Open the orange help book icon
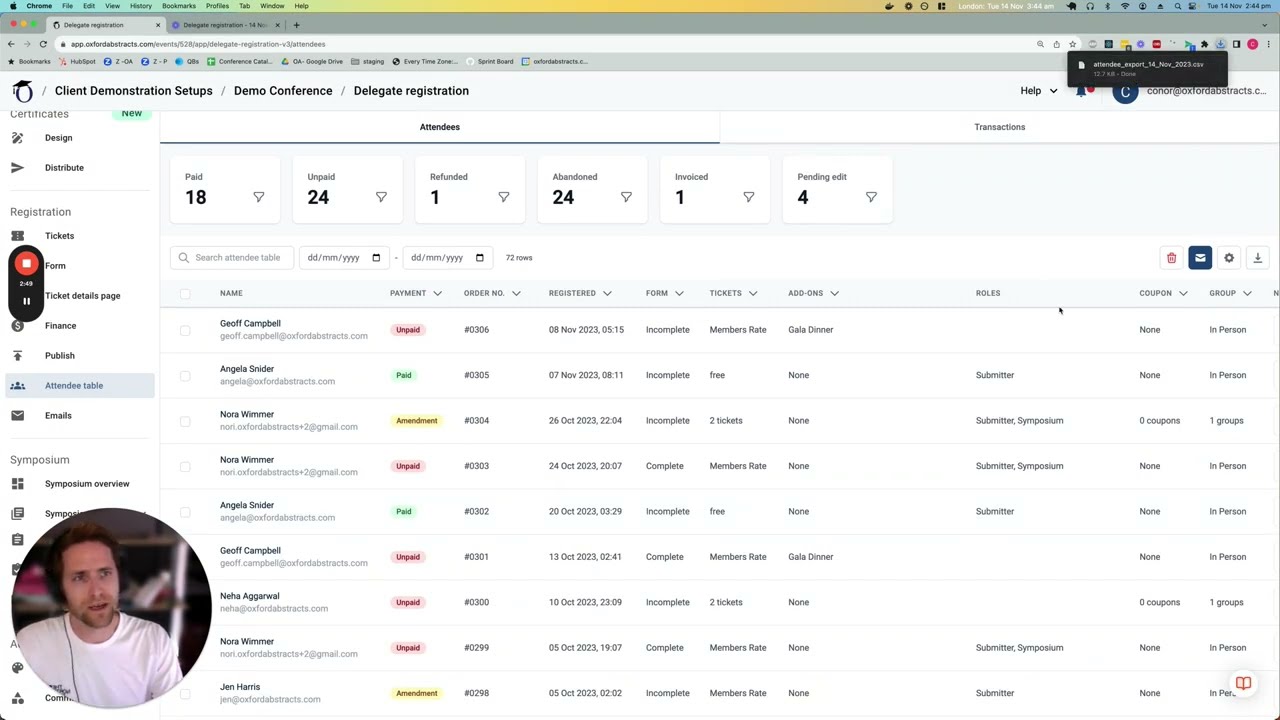 [x=1243, y=684]
